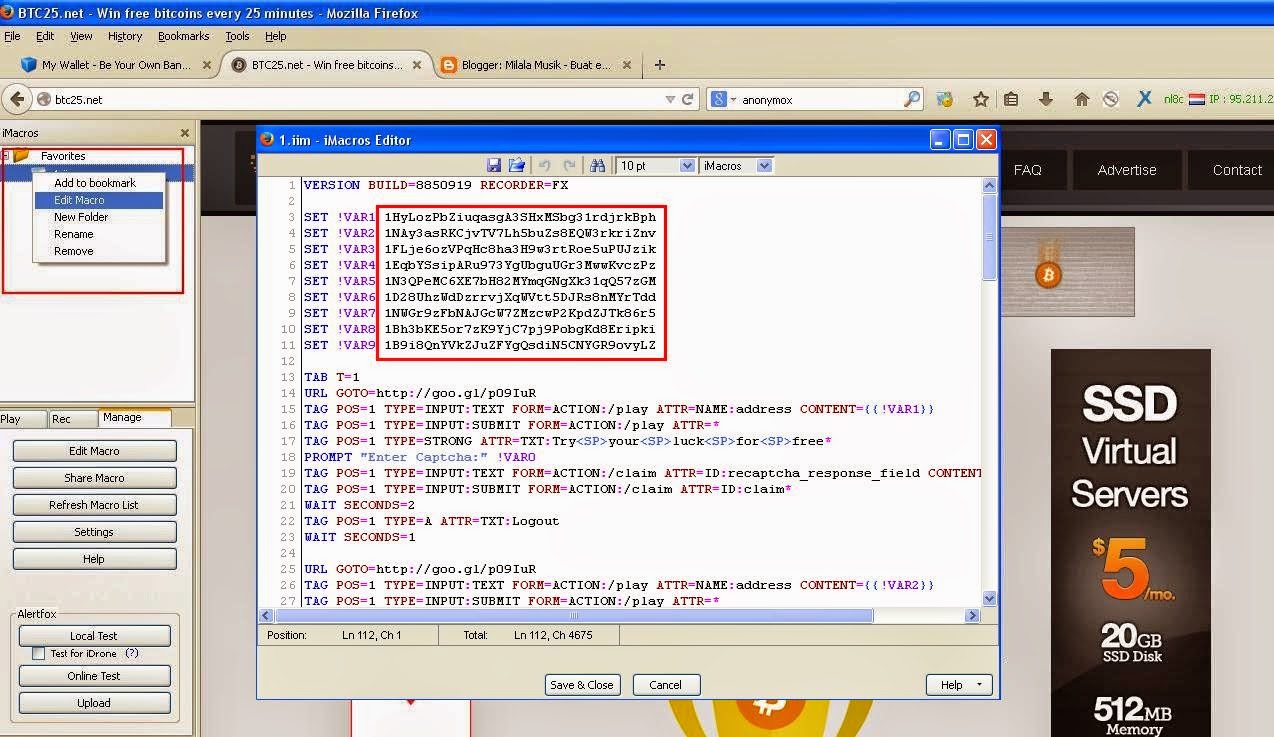Reload the btc25.net page
1274x737 pixels.
tap(688, 99)
